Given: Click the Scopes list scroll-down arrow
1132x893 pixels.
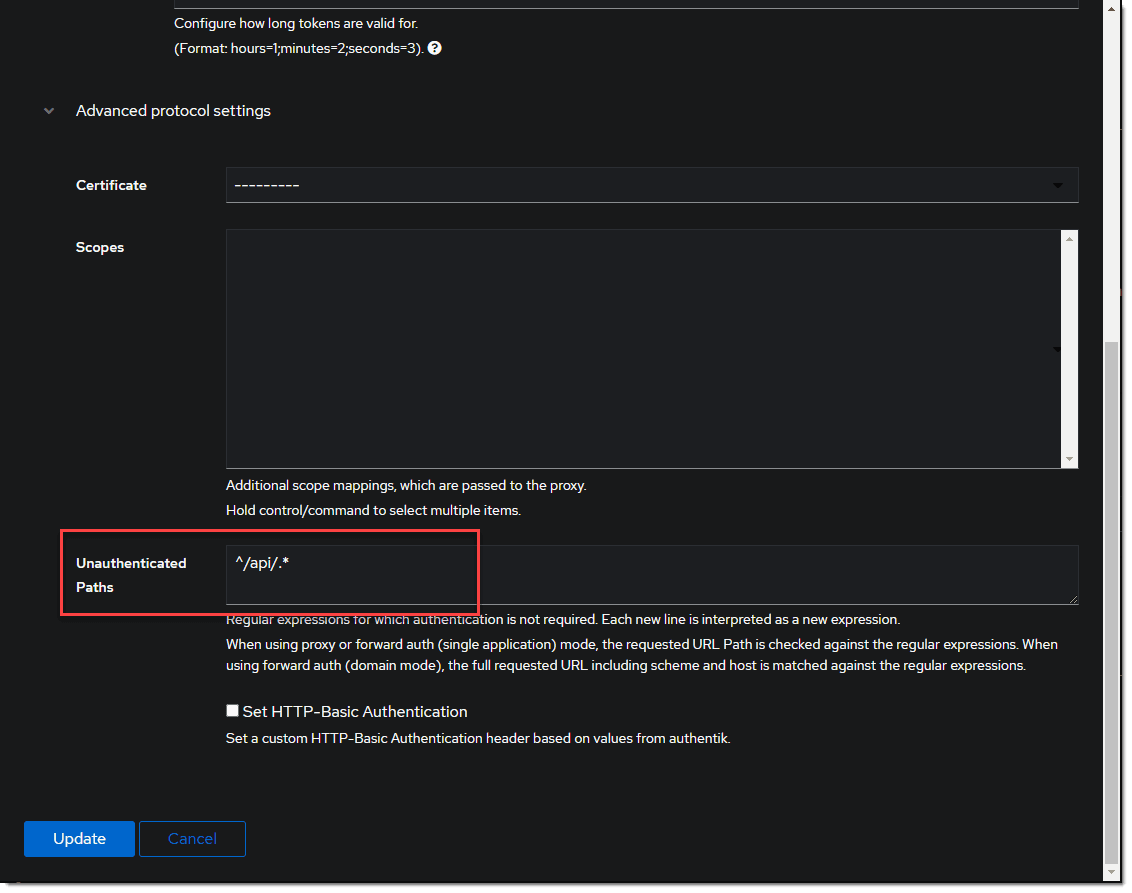Looking at the screenshot, I should coord(1070,458).
